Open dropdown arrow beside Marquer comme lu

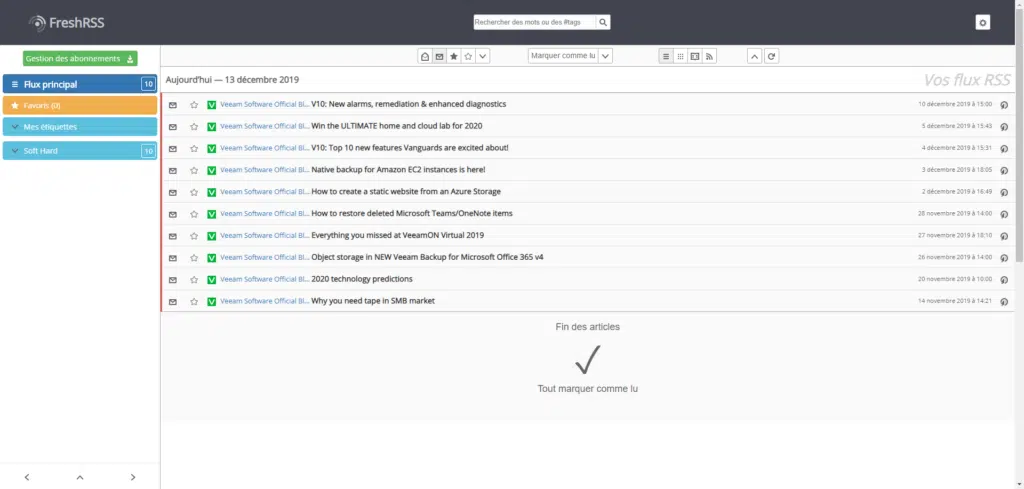tap(605, 57)
